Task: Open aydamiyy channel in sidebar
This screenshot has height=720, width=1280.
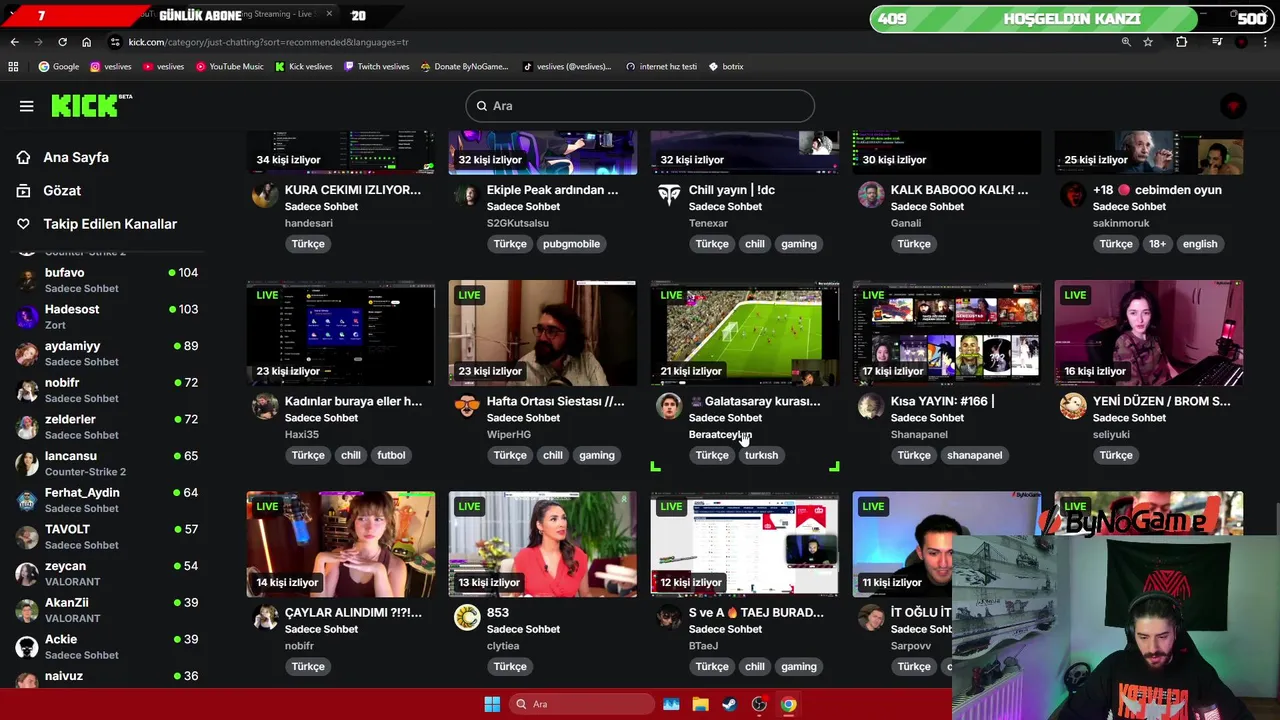Action: 107,353
